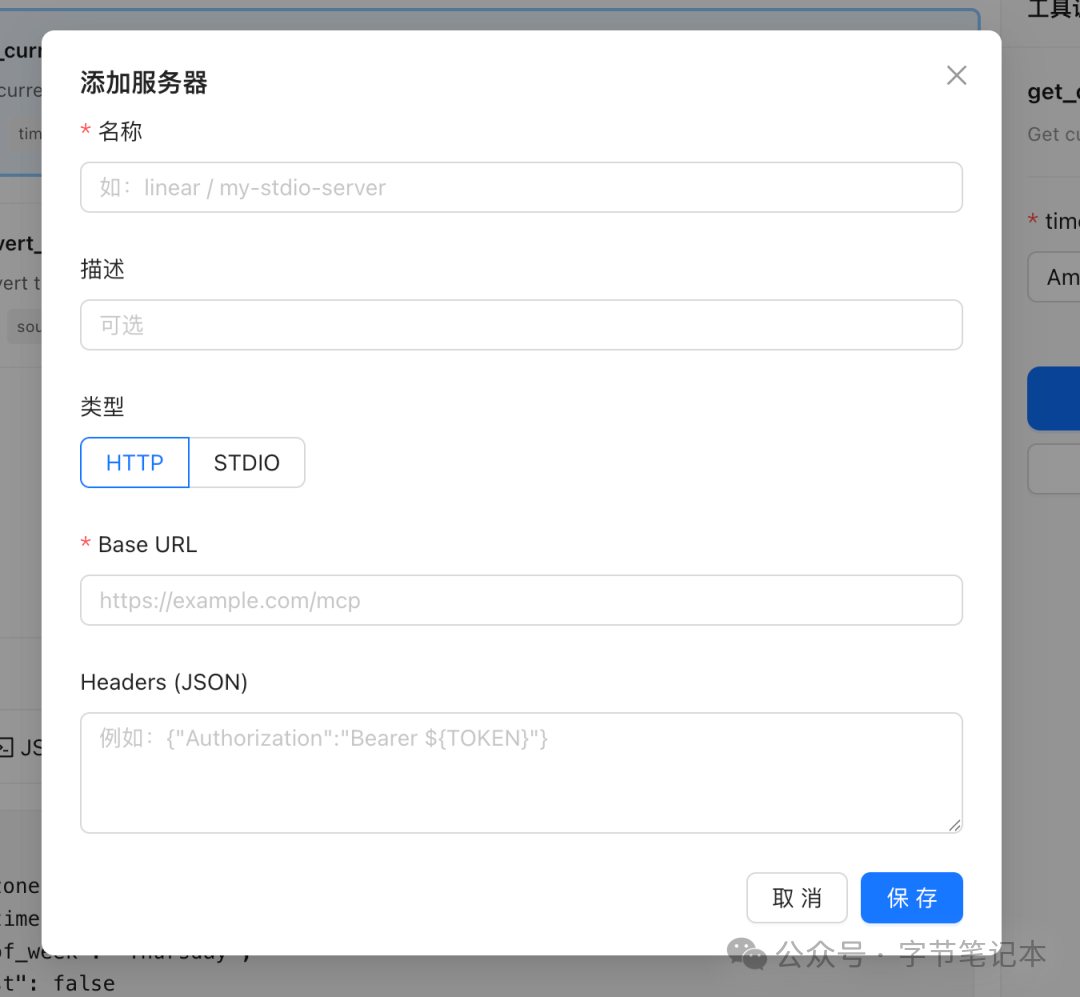
Task: Click the 保存 button to save the server
Action: (x=911, y=897)
